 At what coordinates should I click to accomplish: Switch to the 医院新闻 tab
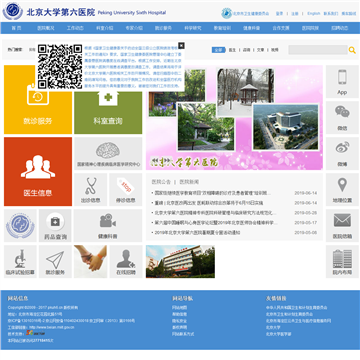189,182
